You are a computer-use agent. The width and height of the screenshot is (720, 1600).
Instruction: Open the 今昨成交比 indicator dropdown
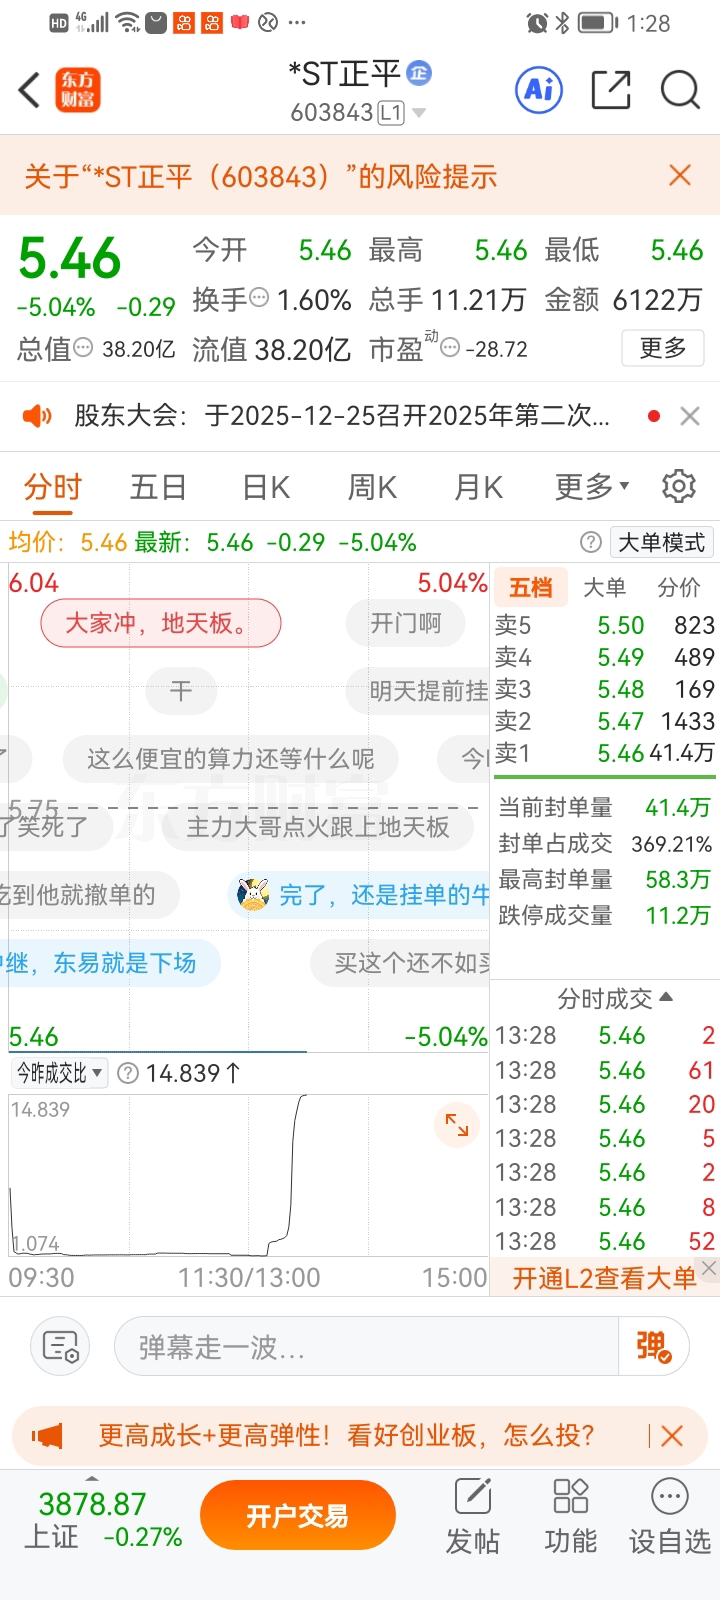59,1073
